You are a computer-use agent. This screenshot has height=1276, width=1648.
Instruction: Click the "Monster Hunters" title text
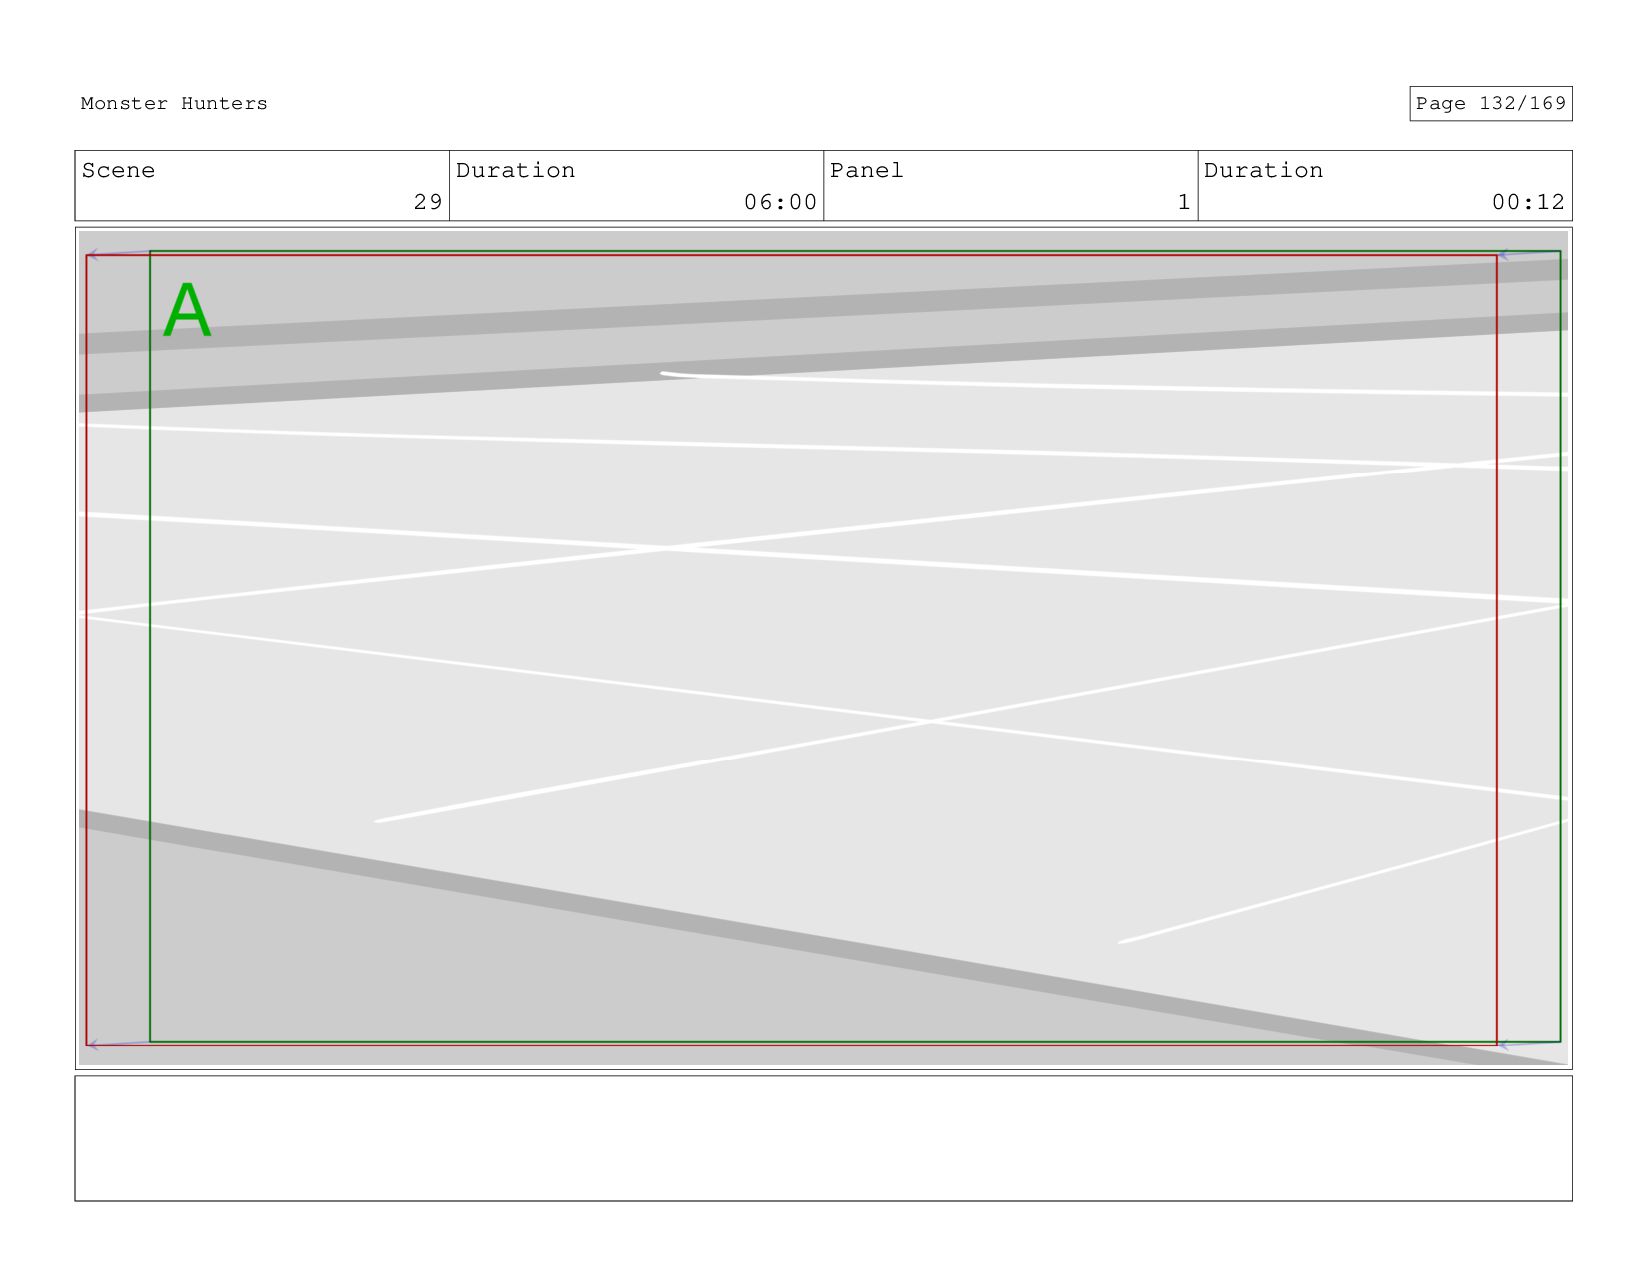click(174, 104)
